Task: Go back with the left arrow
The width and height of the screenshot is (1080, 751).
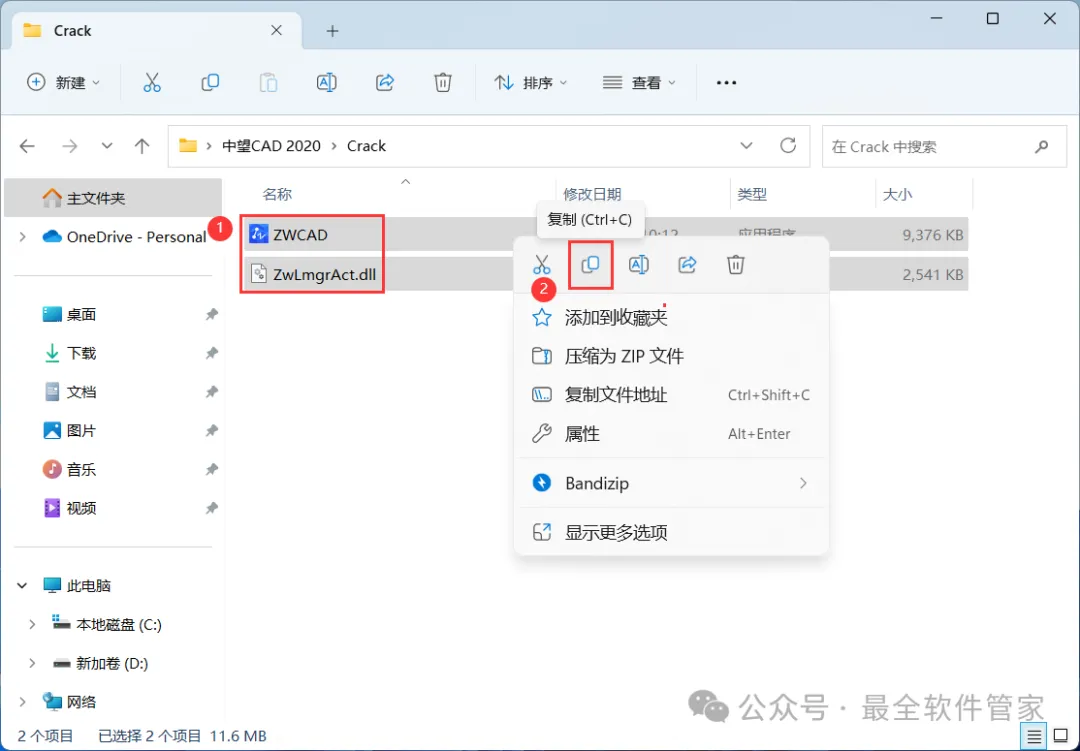Action: point(27,146)
